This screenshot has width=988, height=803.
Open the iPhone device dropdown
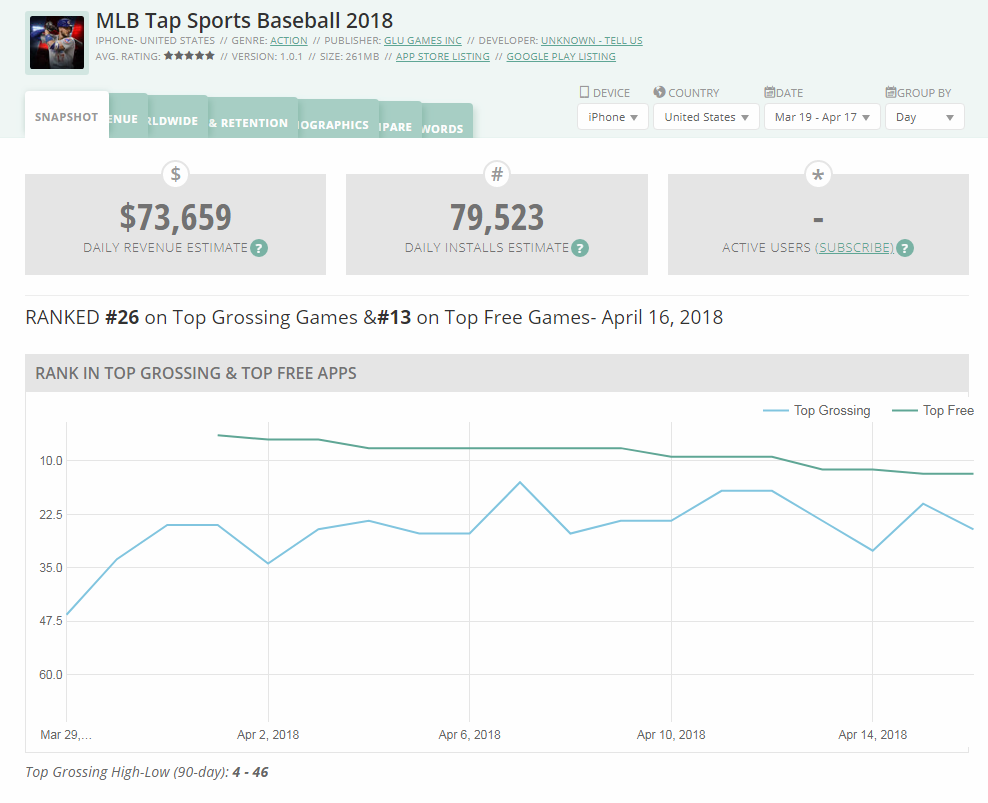[612, 117]
